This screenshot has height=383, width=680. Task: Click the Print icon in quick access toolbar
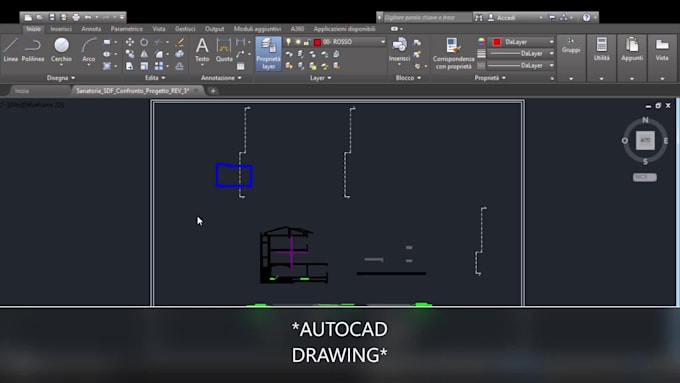[x=76, y=17]
